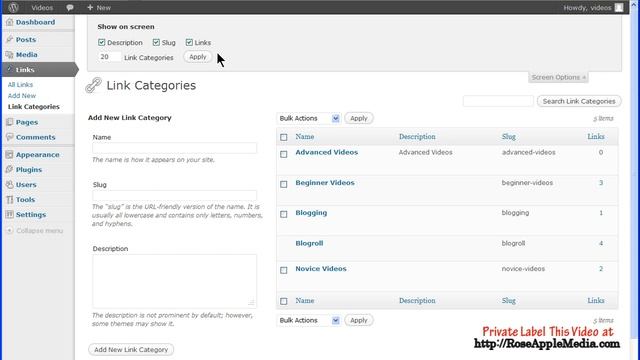640x360 pixels.
Task: Click the Add New Link Category button
Action: click(131, 350)
